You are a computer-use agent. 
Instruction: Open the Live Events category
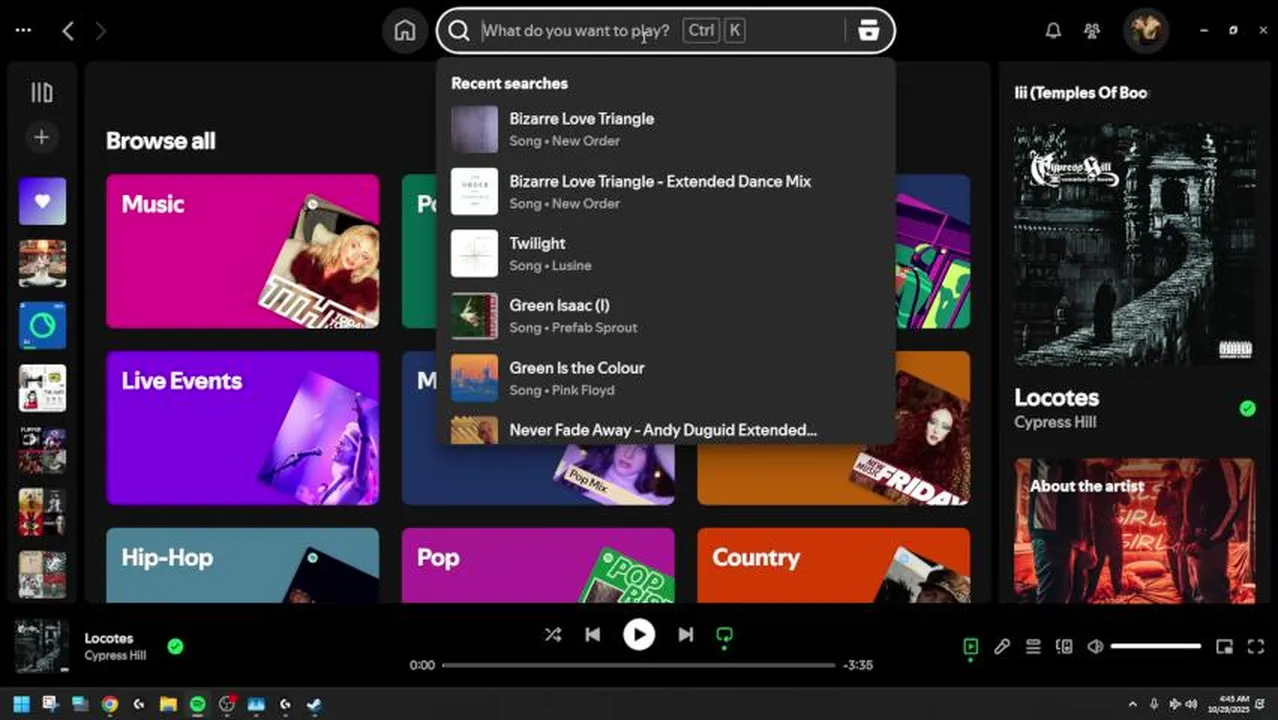[x=242, y=428]
